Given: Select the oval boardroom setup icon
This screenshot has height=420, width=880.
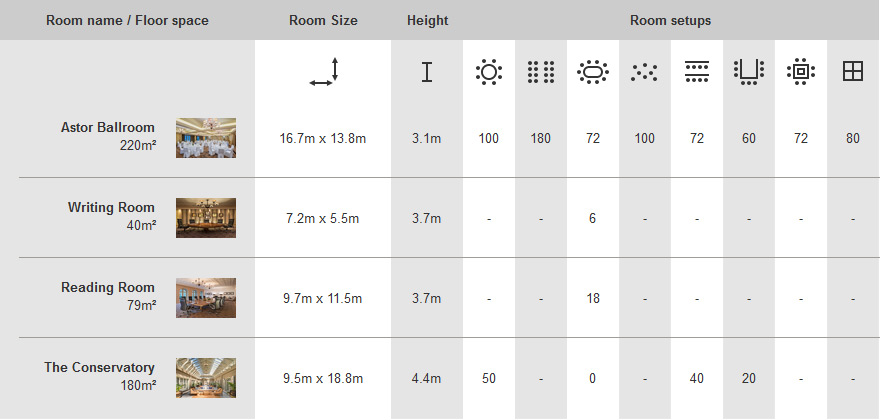Looking at the screenshot, I should click(x=593, y=72).
